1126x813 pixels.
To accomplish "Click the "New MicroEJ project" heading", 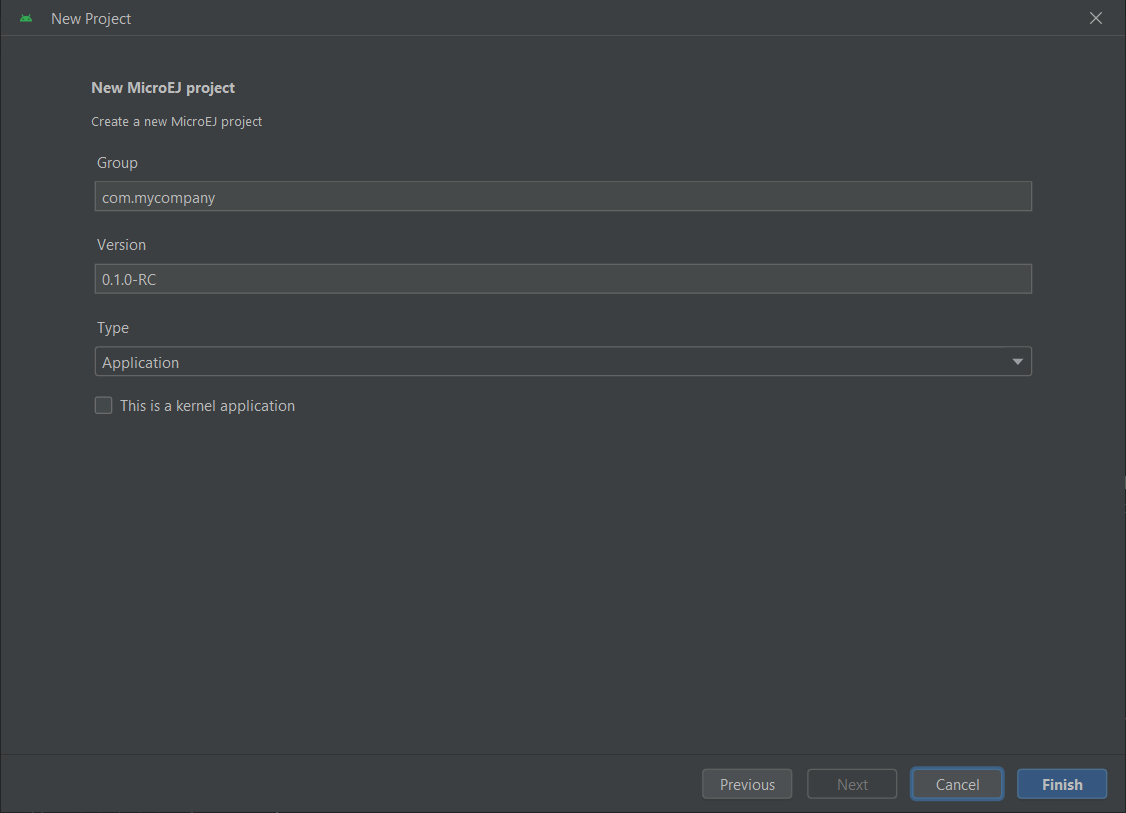I will tap(163, 88).
